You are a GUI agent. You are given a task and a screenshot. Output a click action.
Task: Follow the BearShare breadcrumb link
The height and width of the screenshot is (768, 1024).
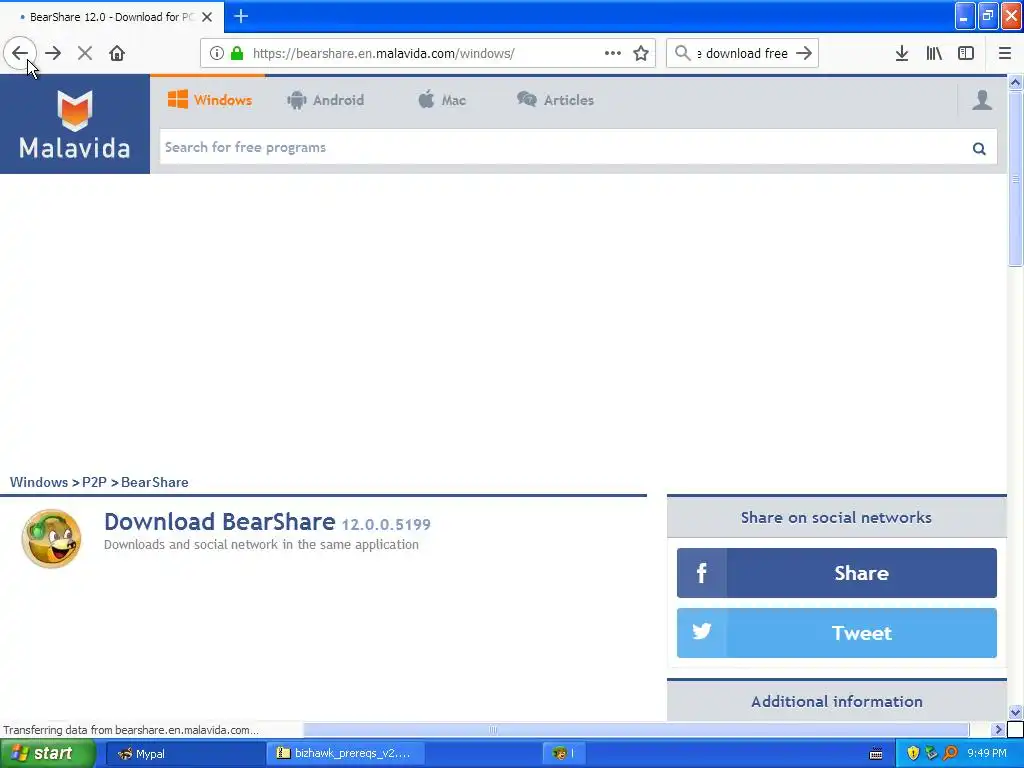[155, 482]
